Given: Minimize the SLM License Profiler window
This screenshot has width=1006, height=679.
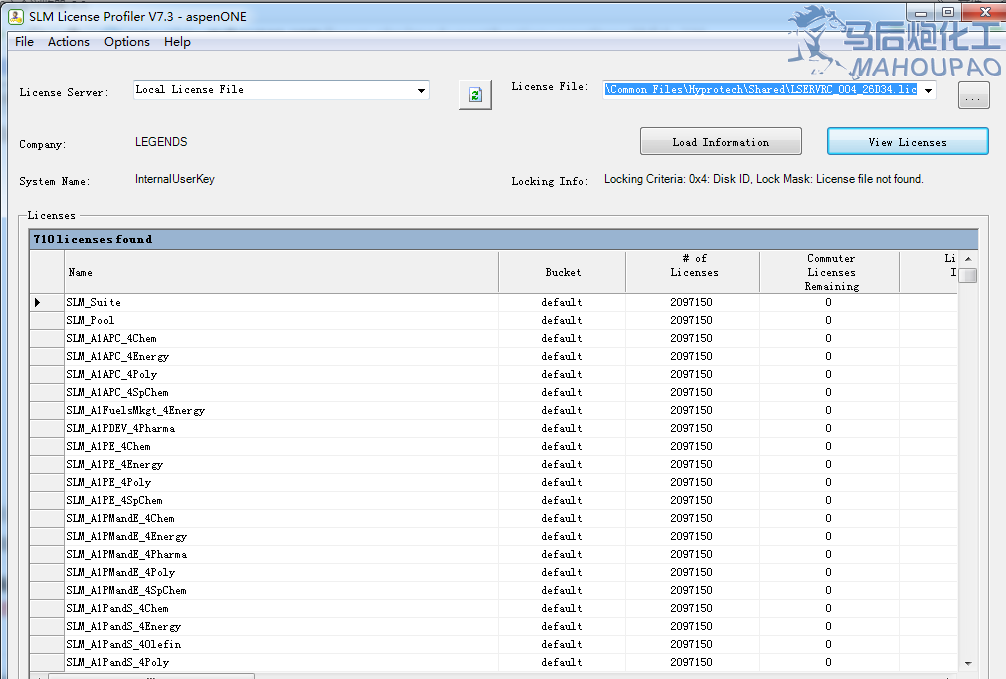Looking at the screenshot, I should click(x=921, y=12).
